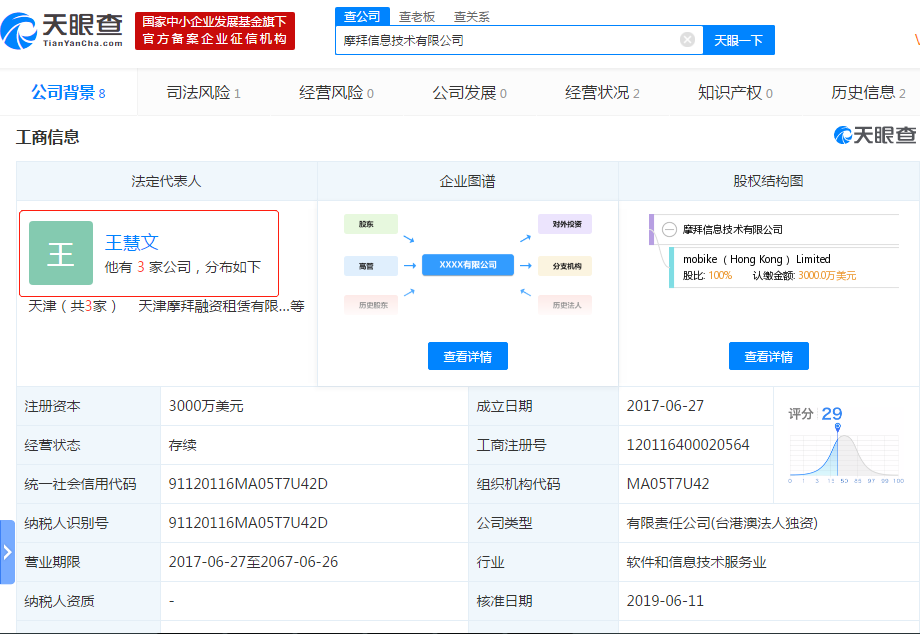This screenshot has width=920, height=634.
Task: Click 工商注册号 value 120116400020564
Action: click(x=688, y=445)
